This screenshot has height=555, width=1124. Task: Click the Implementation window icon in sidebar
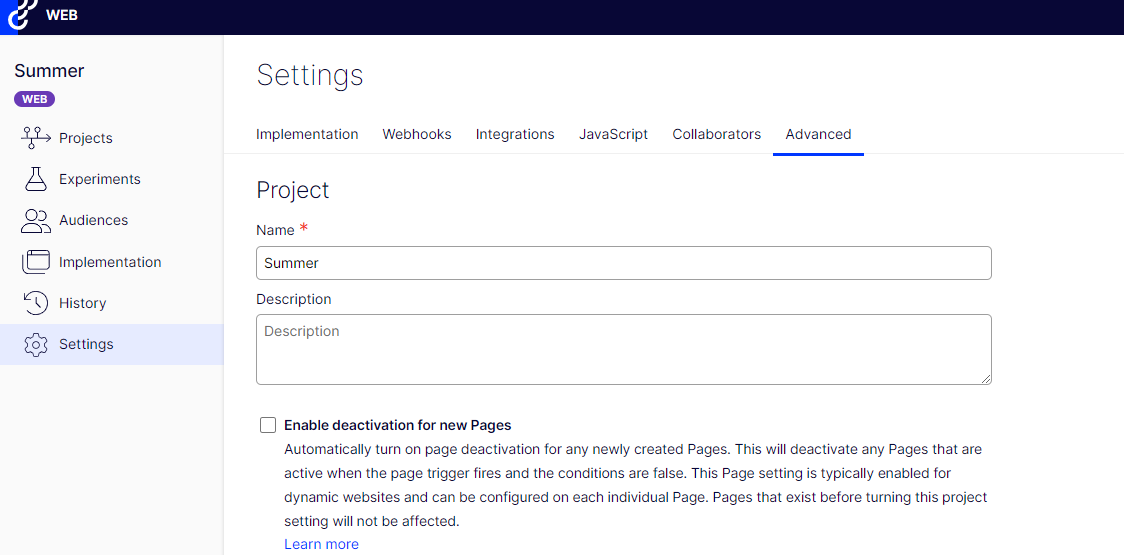coord(36,262)
